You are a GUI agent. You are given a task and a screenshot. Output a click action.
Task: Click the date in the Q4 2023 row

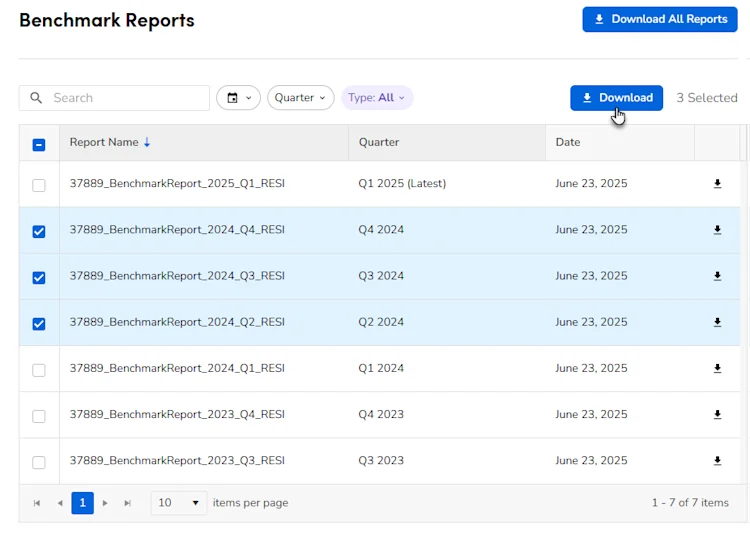(x=591, y=414)
